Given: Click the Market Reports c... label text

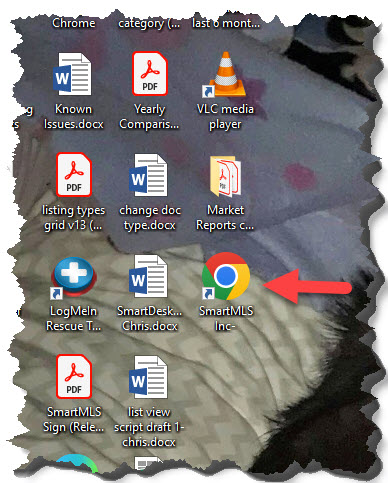Looking at the screenshot, I should (x=225, y=218).
